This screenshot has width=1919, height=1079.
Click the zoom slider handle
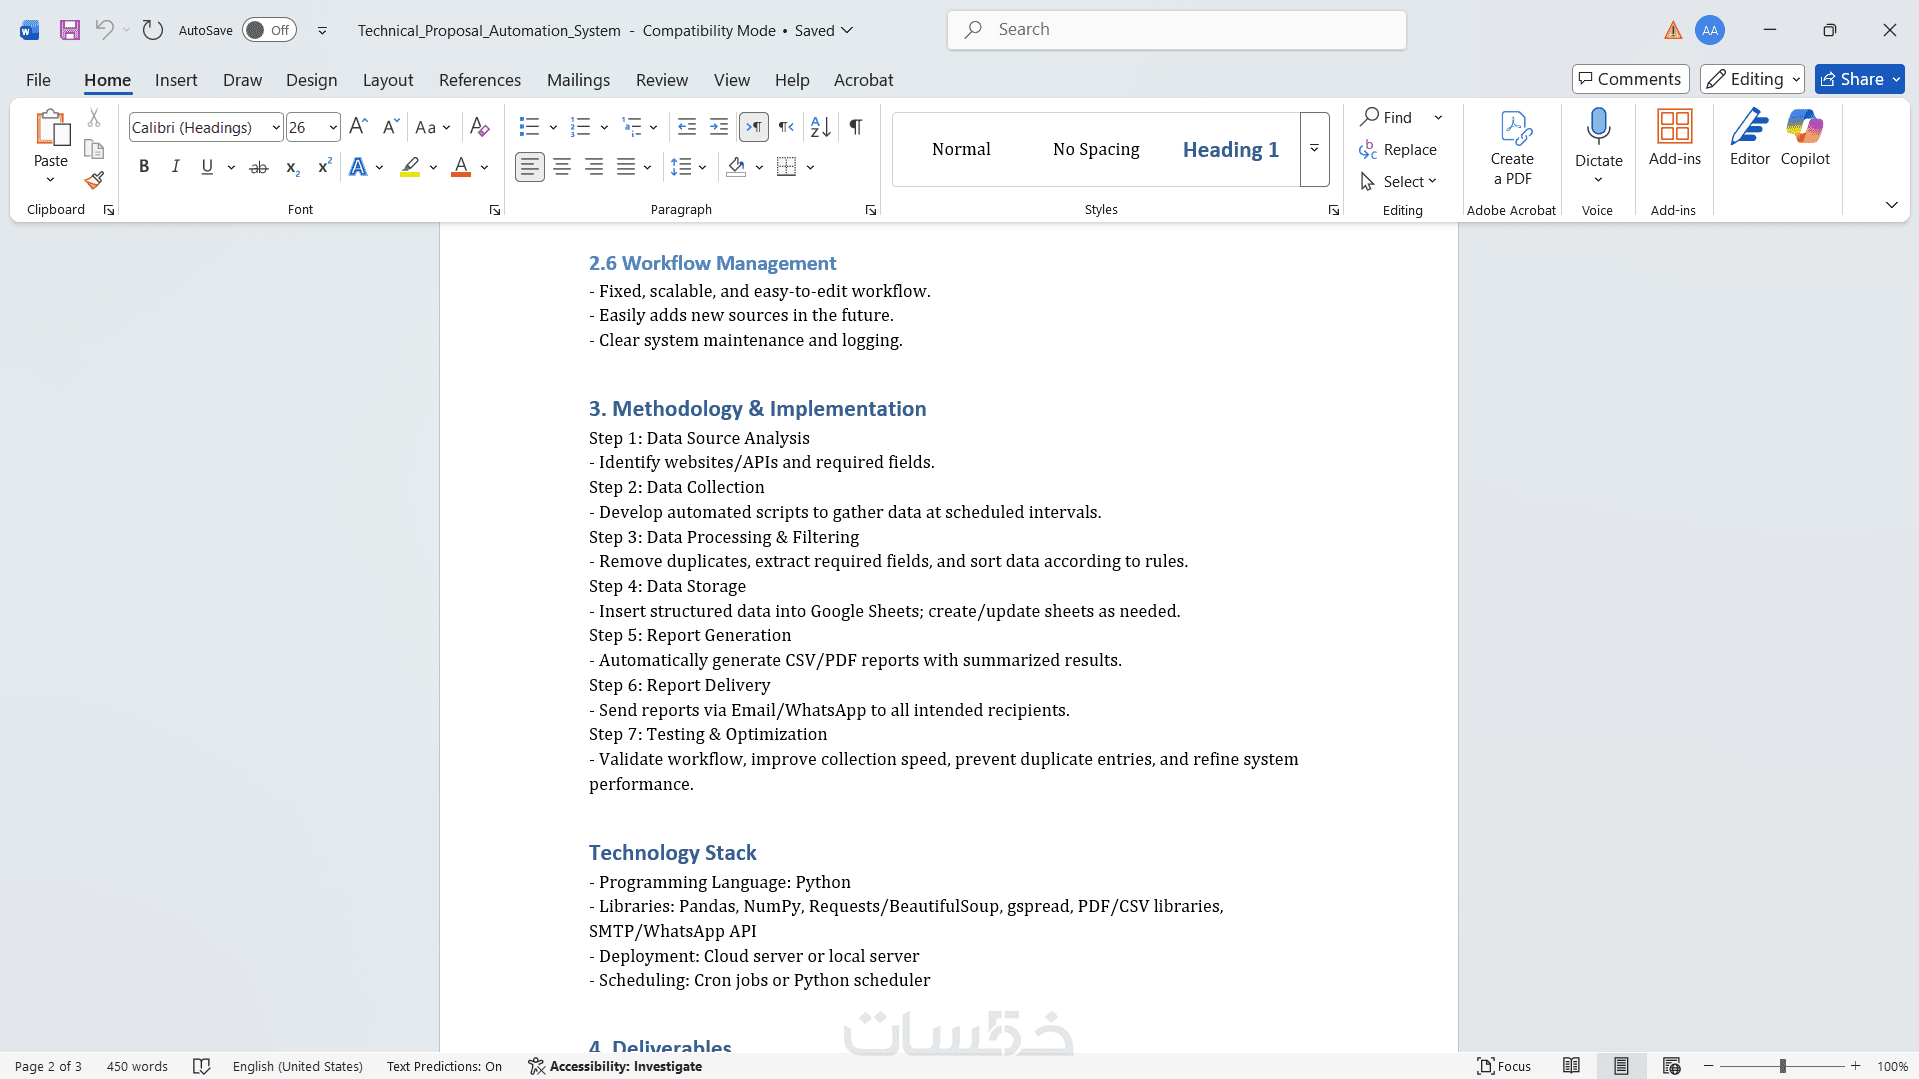(1782, 1066)
